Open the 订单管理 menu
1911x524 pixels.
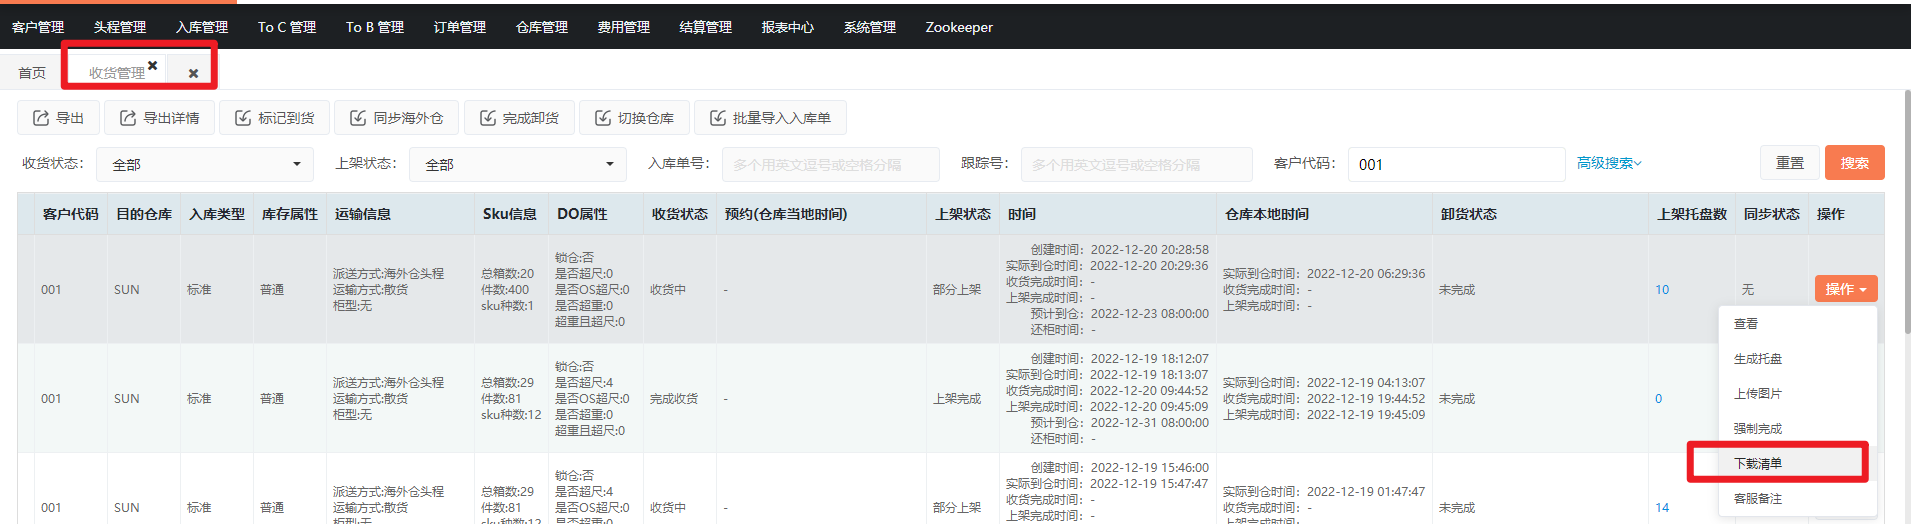tap(460, 27)
